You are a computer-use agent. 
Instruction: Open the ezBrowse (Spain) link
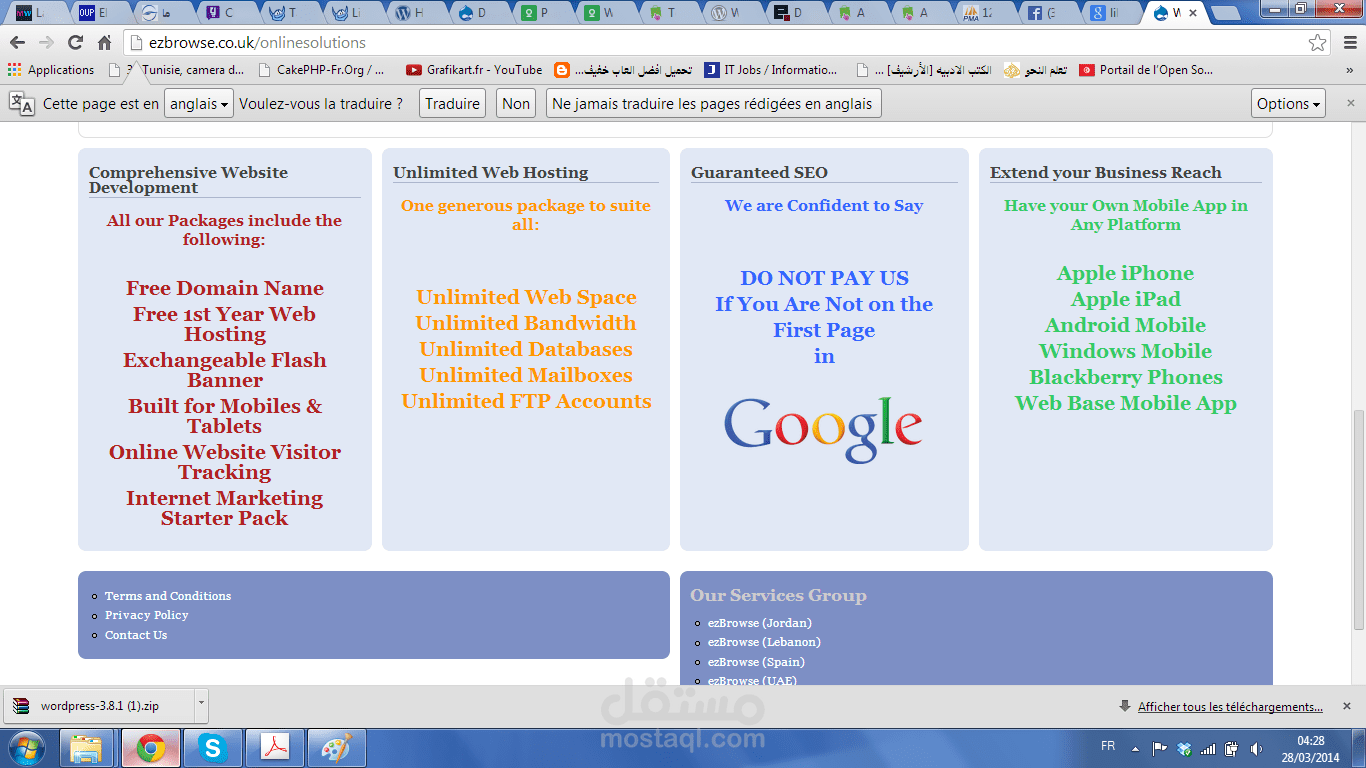pyautogui.click(x=756, y=662)
